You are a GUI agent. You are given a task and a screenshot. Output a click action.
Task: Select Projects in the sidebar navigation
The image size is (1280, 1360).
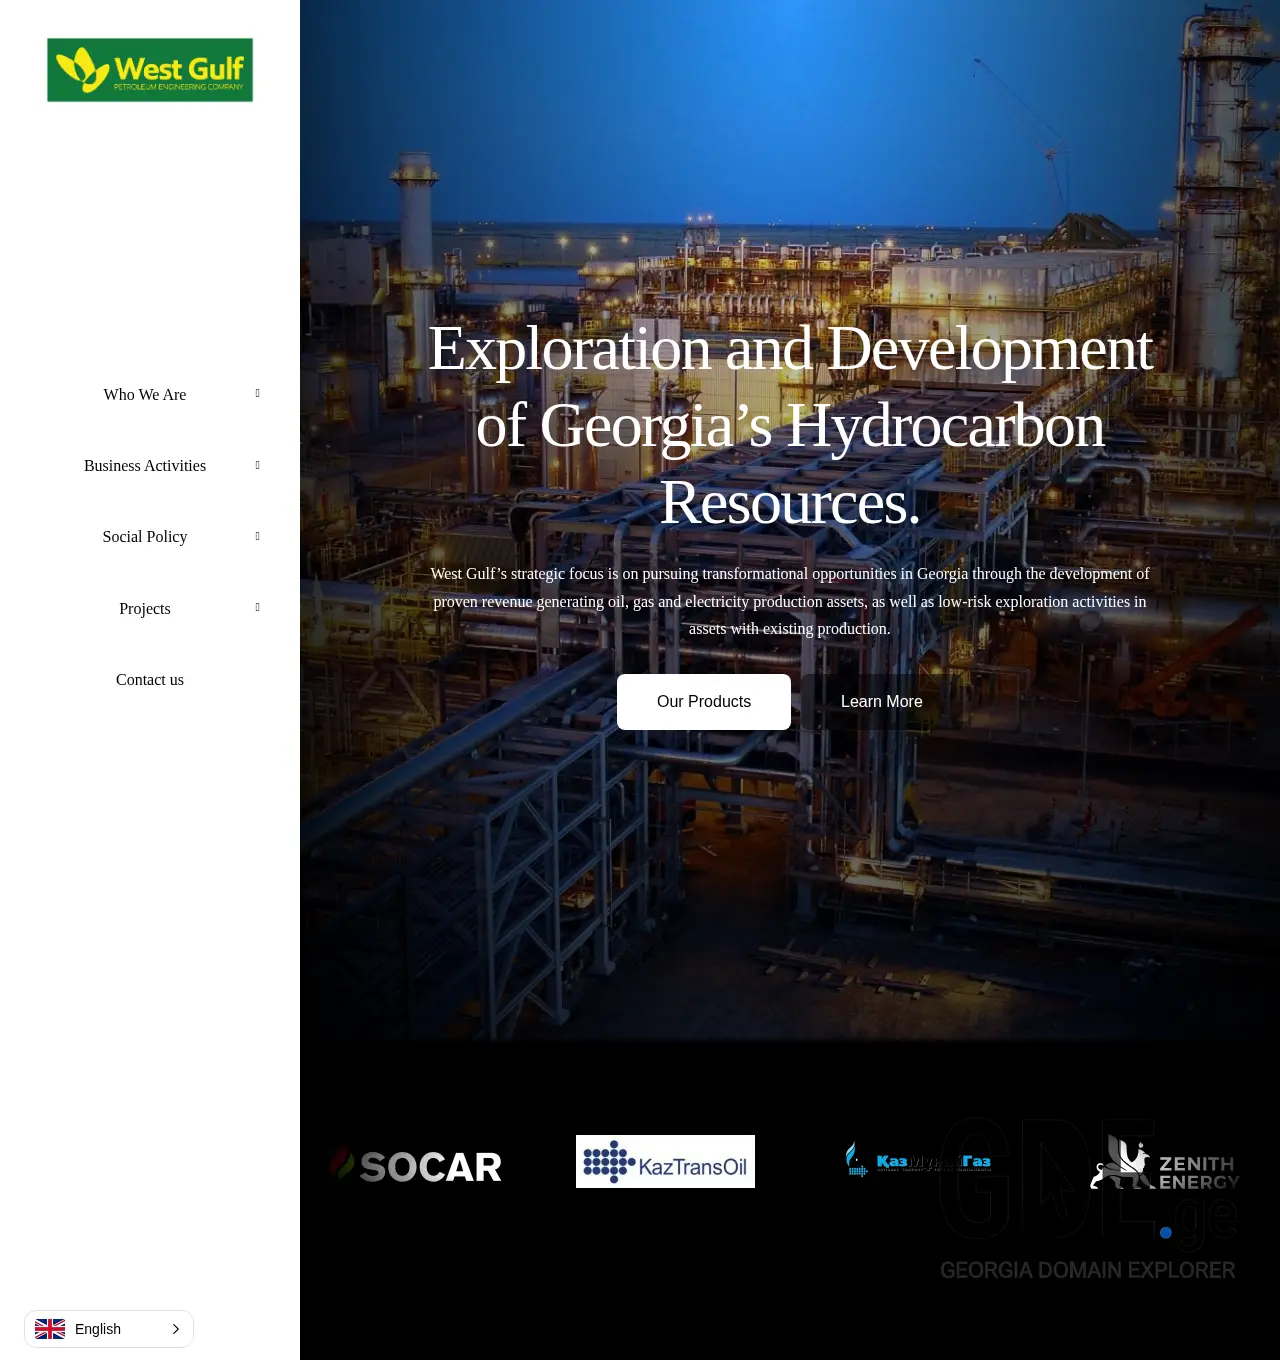point(144,608)
